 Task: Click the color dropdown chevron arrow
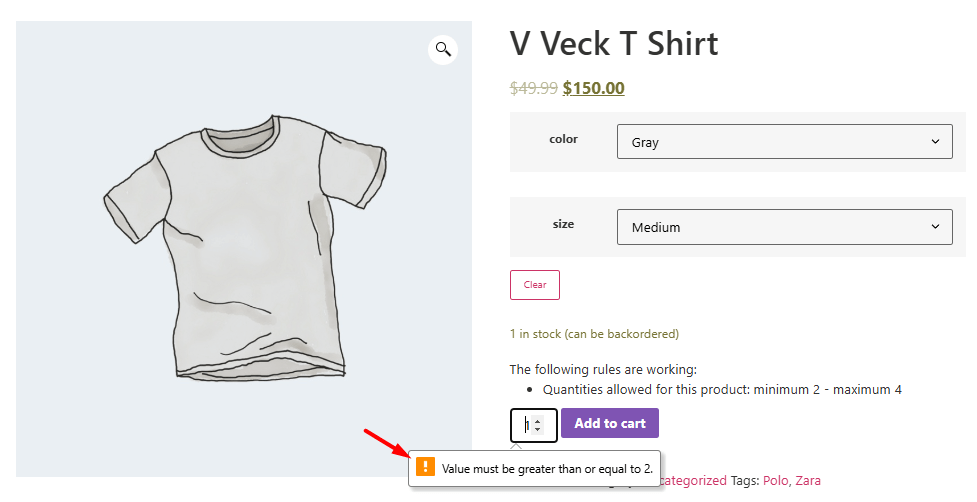(x=935, y=142)
